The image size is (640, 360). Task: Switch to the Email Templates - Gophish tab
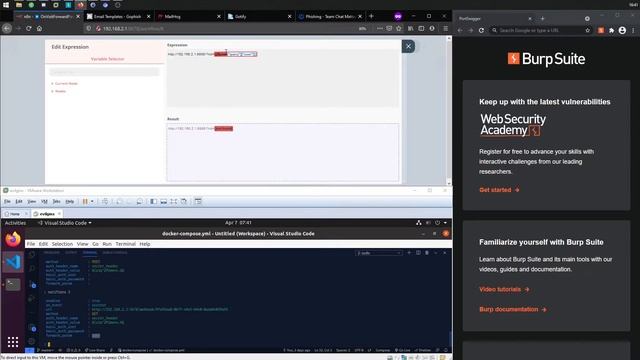[118, 17]
